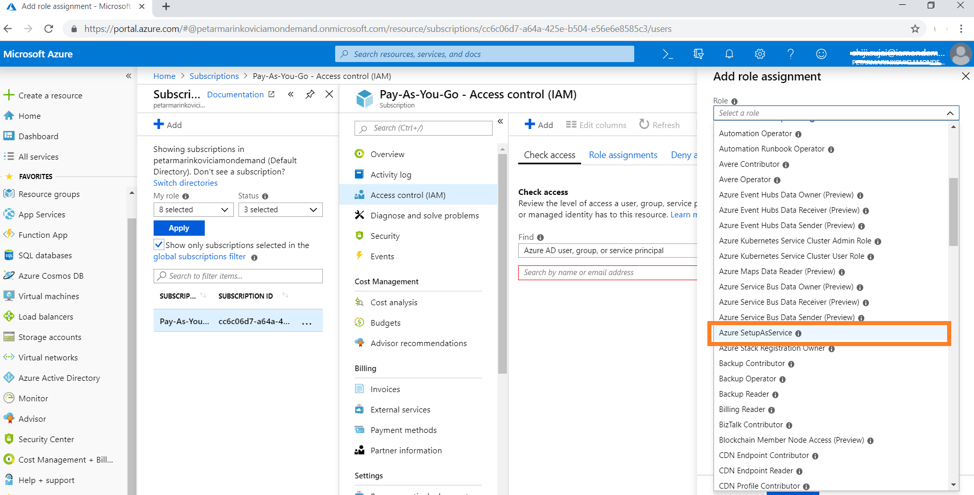Image resolution: width=974 pixels, height=495 pixels.
Task: Pin the Subscriptions blade
Action: click(310, 95)
